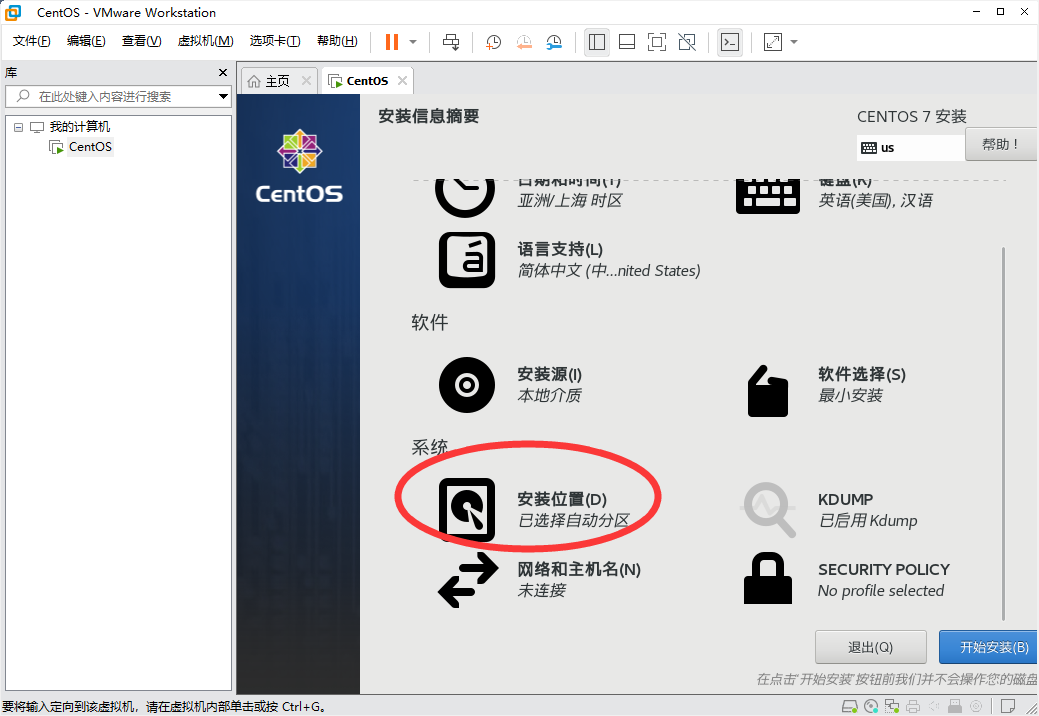Open the 选项卡(T) menu
Screen dimensions: 1039x716
click(x=274, y=41)
